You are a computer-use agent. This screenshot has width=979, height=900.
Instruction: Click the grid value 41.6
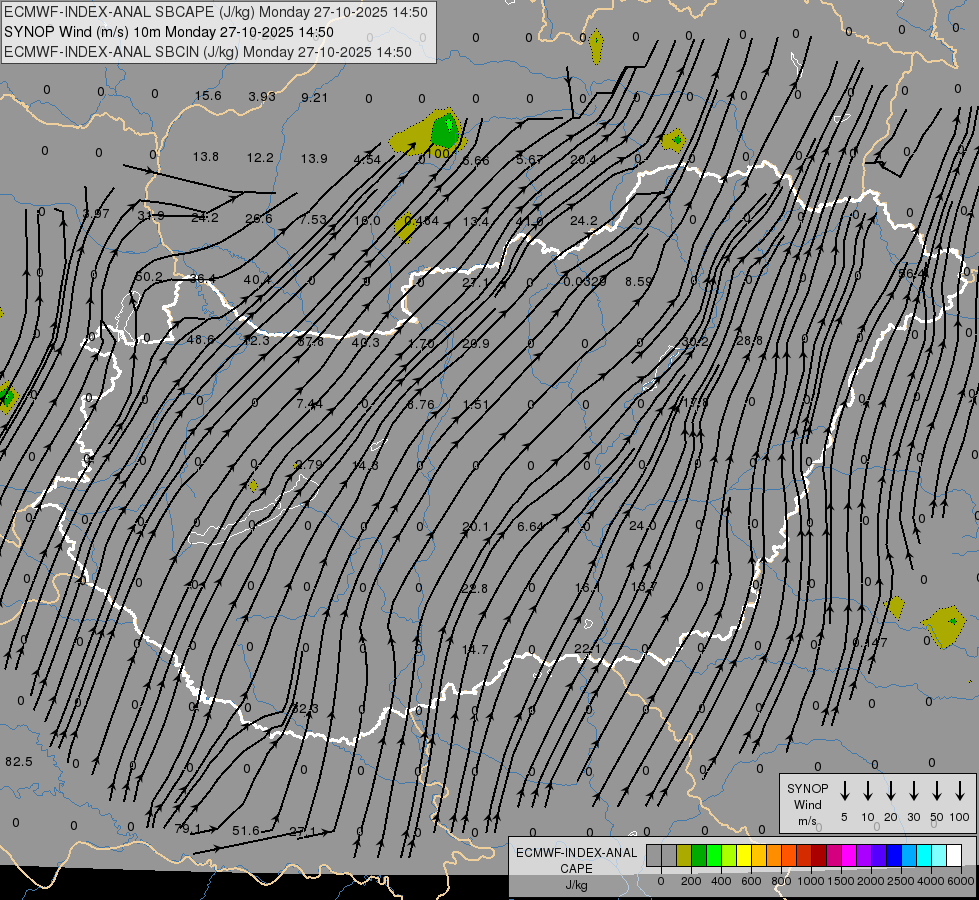click(529, 222)
